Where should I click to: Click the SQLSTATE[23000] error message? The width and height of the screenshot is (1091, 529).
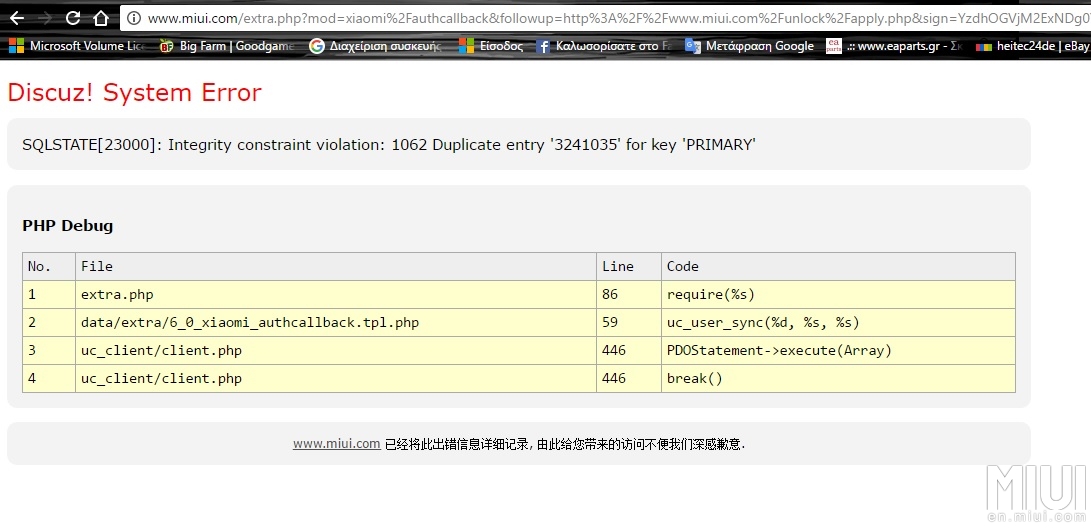pos(389,145)
